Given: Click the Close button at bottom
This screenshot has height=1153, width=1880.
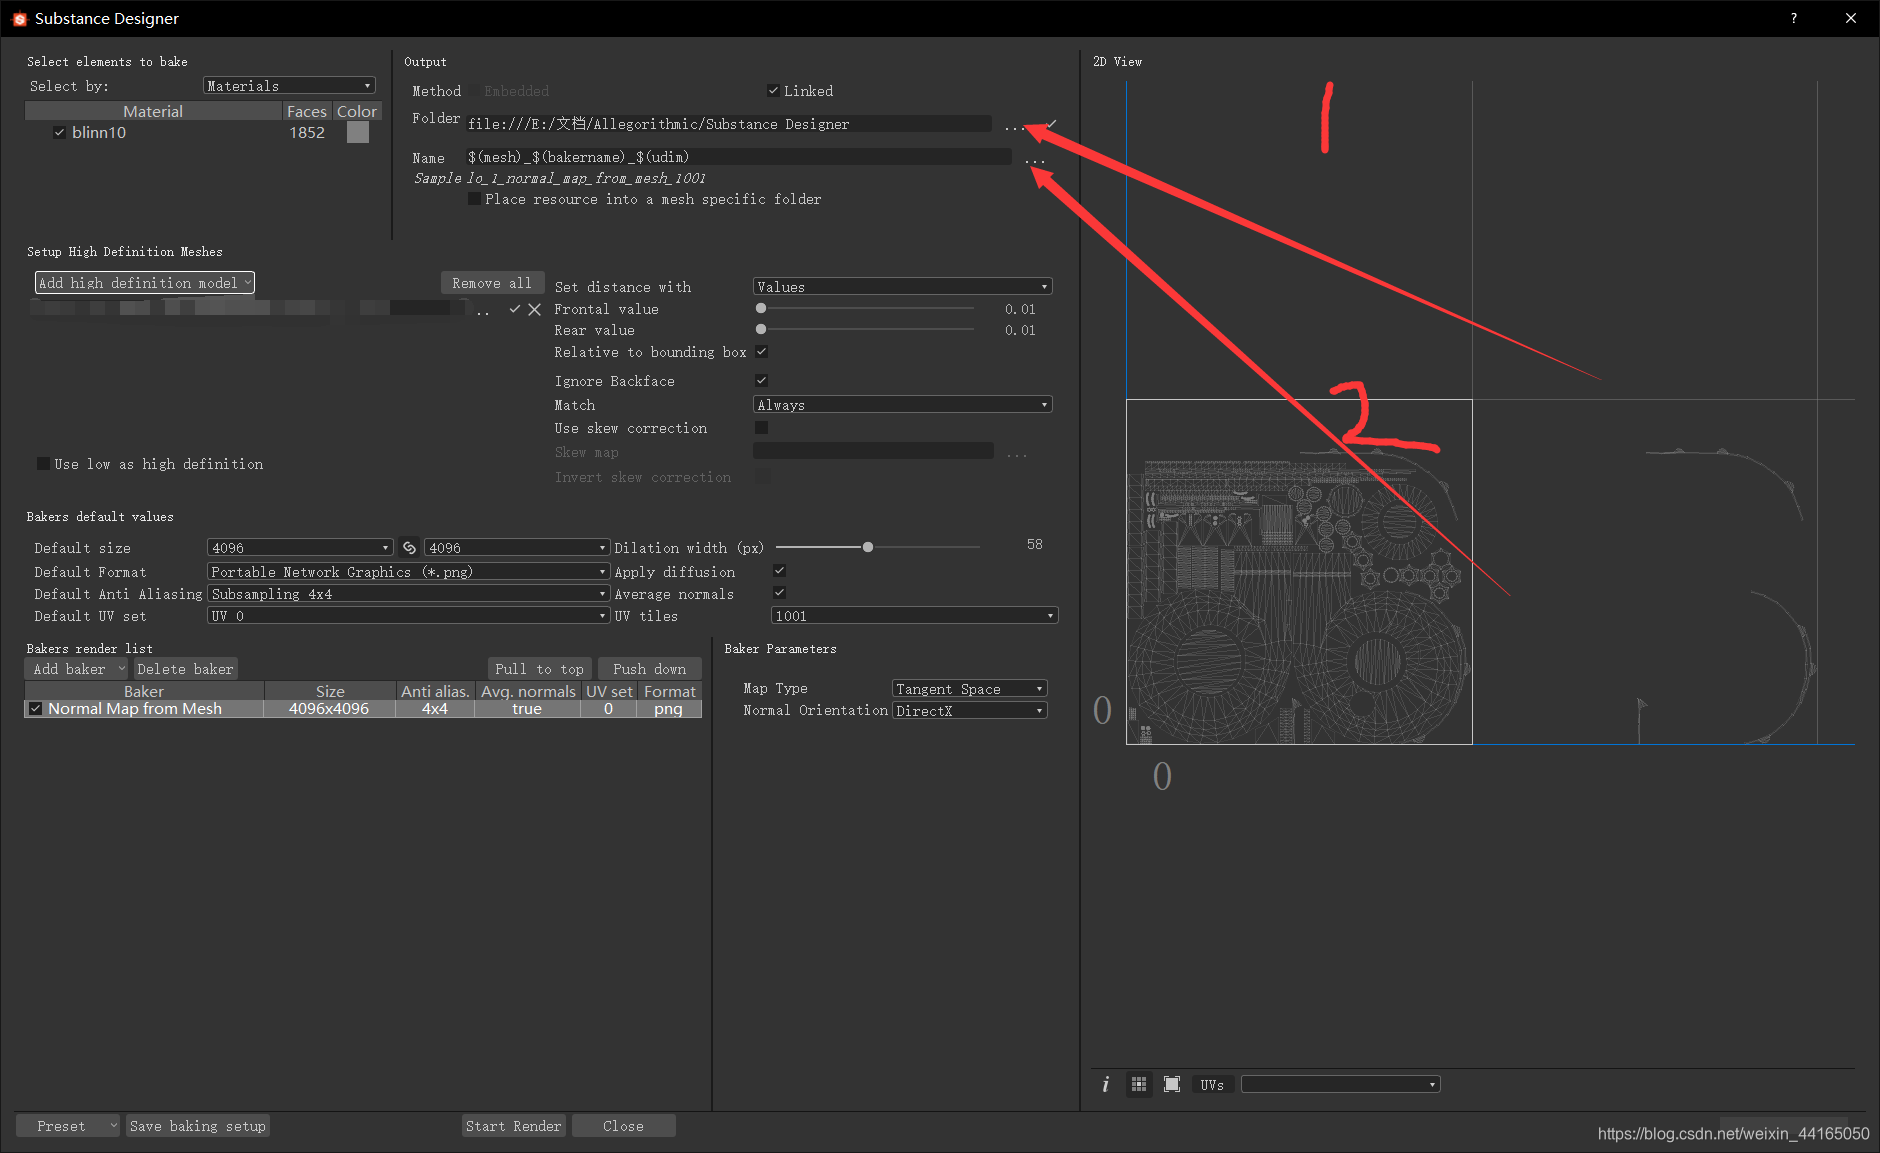Looking at the screenshot, I should pyautogui.click(x=623, y=1126).
